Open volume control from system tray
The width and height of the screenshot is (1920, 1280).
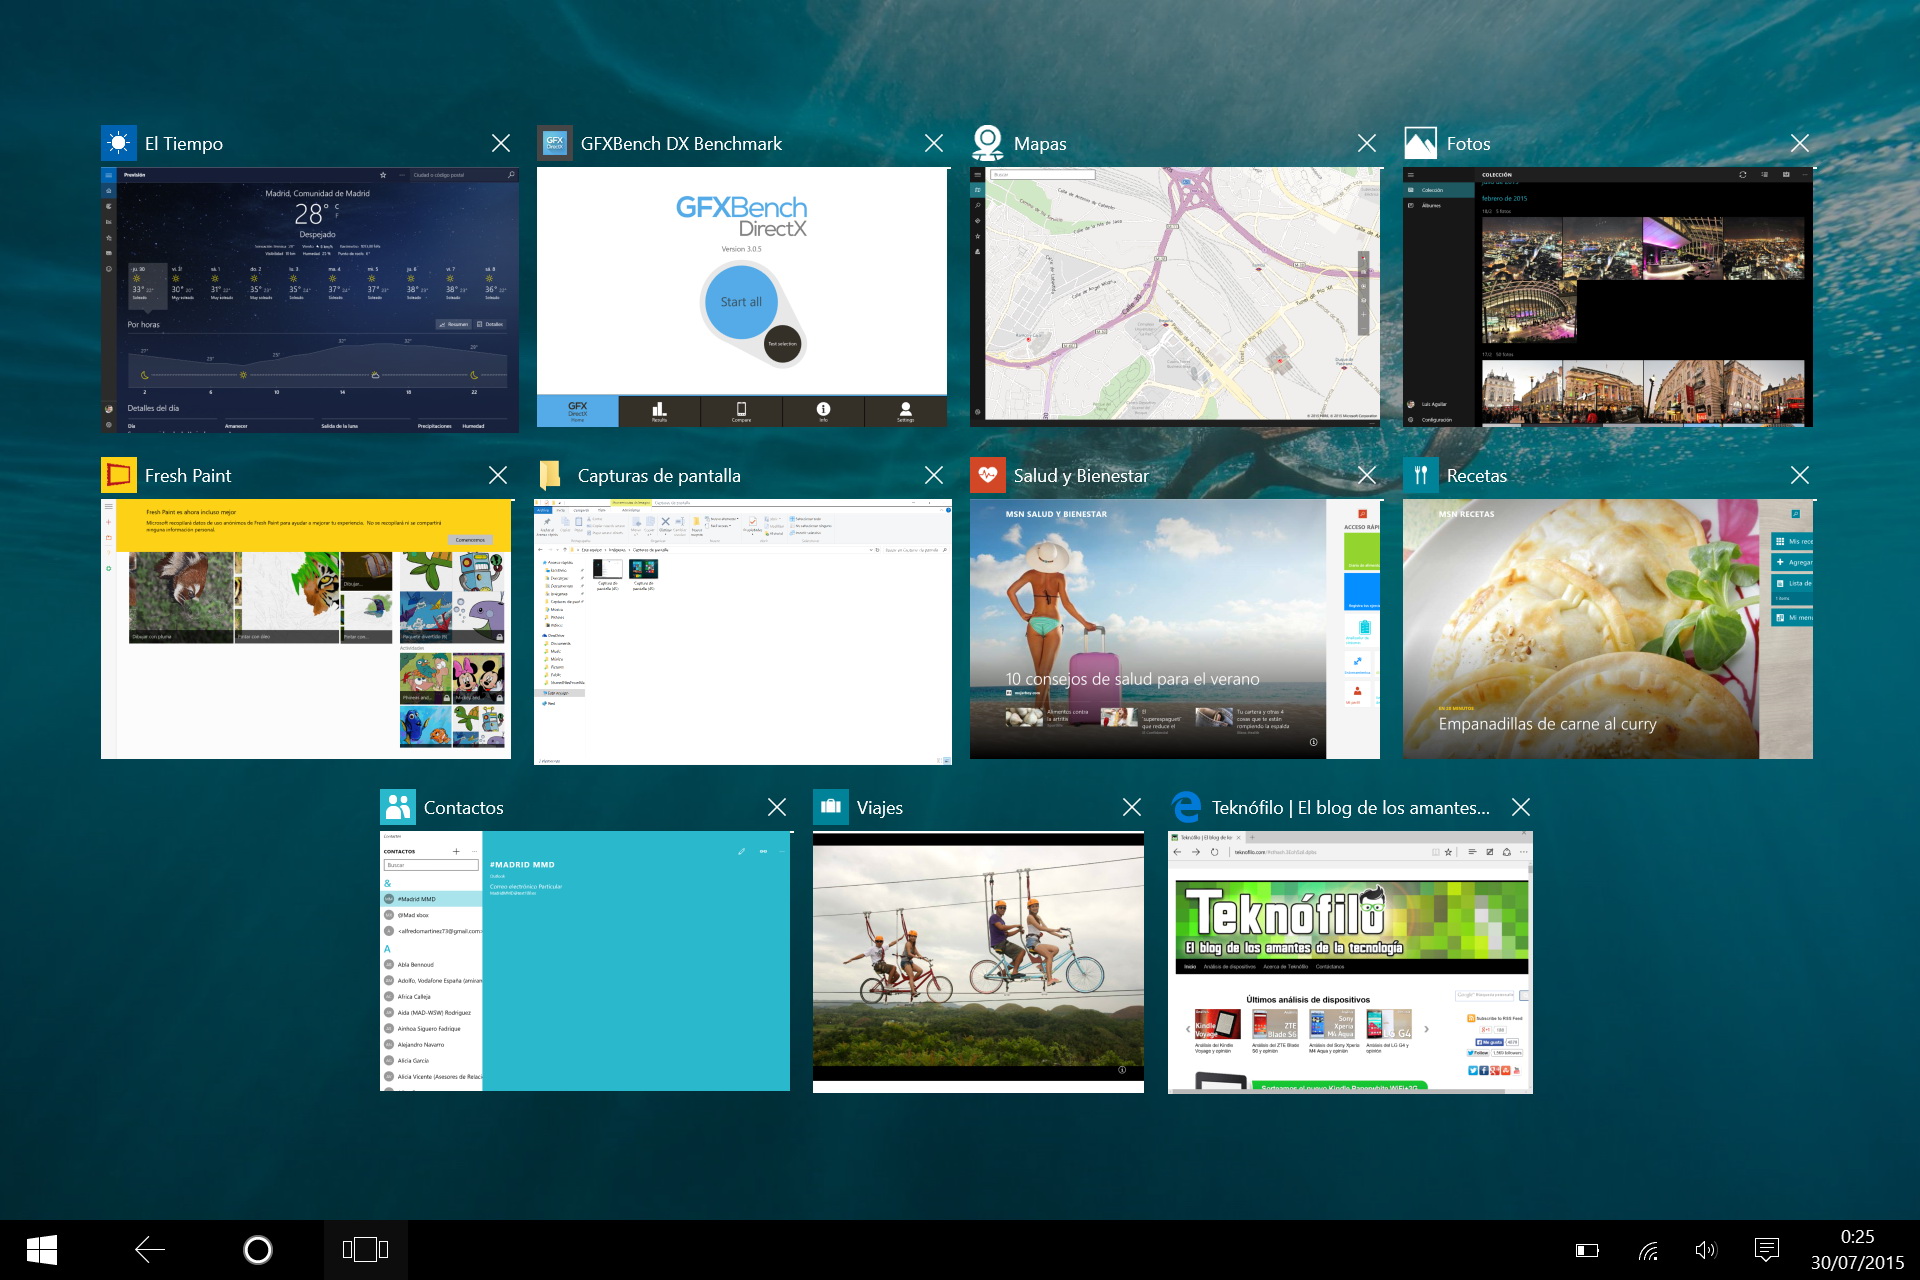[1706, 1249]
